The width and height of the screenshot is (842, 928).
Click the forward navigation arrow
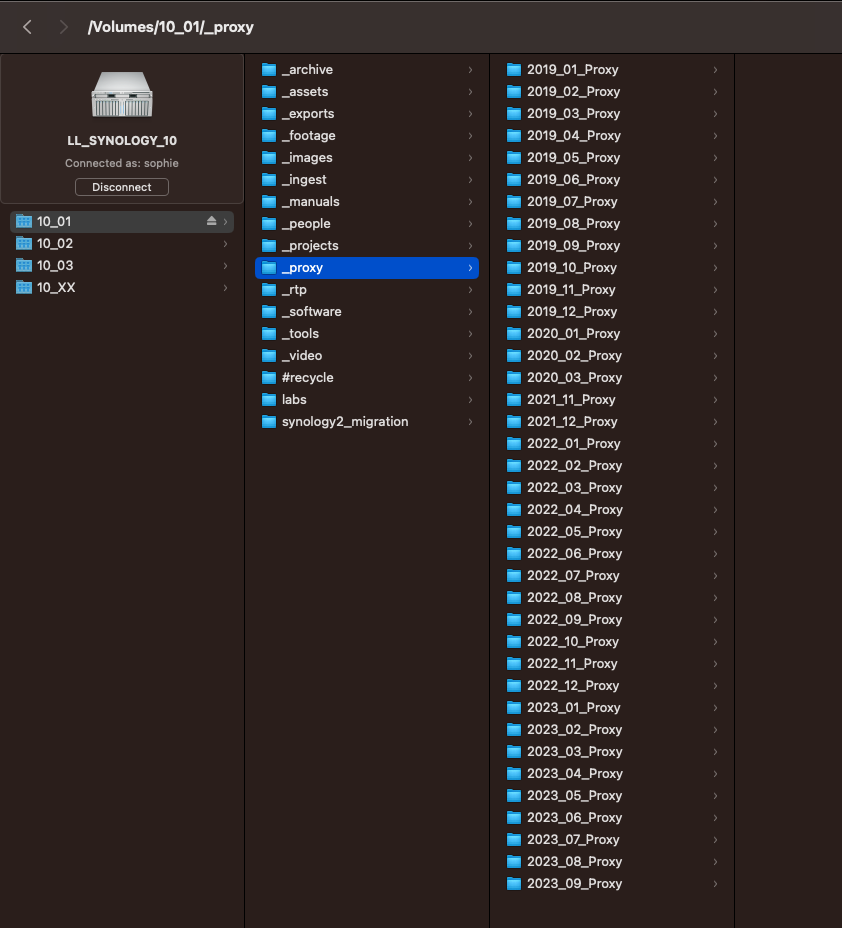click(x=64, y=27)
